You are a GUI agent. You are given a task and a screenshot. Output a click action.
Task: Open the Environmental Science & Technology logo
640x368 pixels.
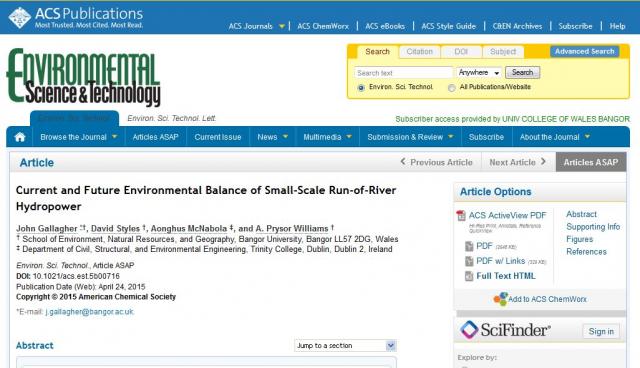click(83, 78)
